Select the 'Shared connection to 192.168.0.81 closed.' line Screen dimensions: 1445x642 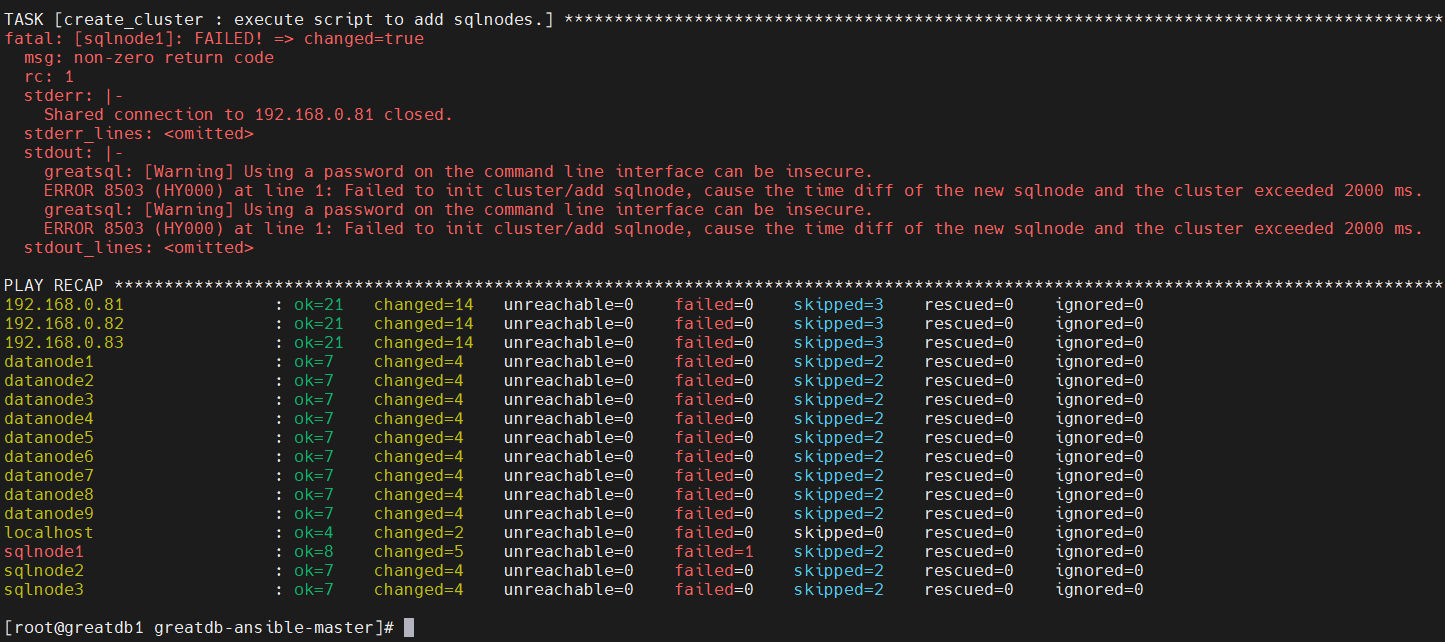click(x=248, y=115)
